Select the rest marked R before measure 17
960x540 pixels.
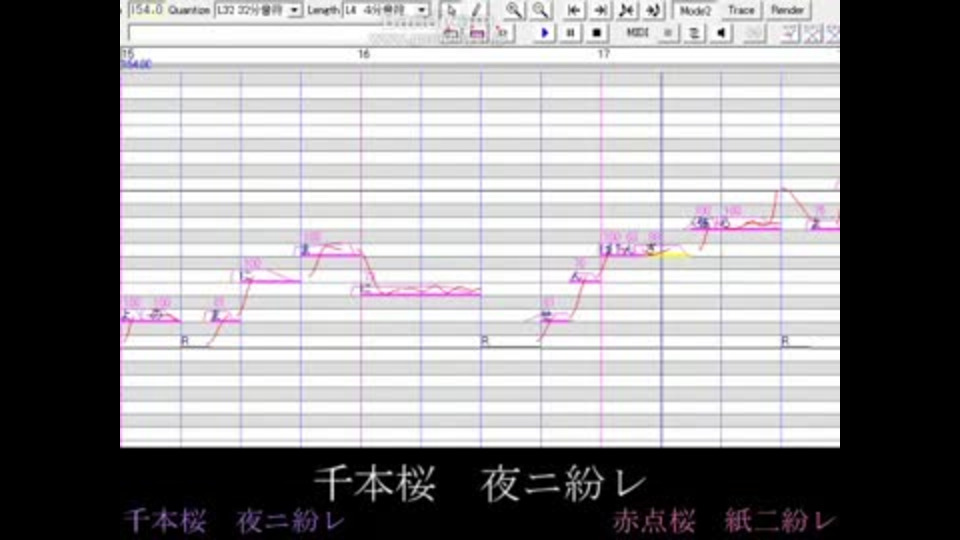pos(511,342)
